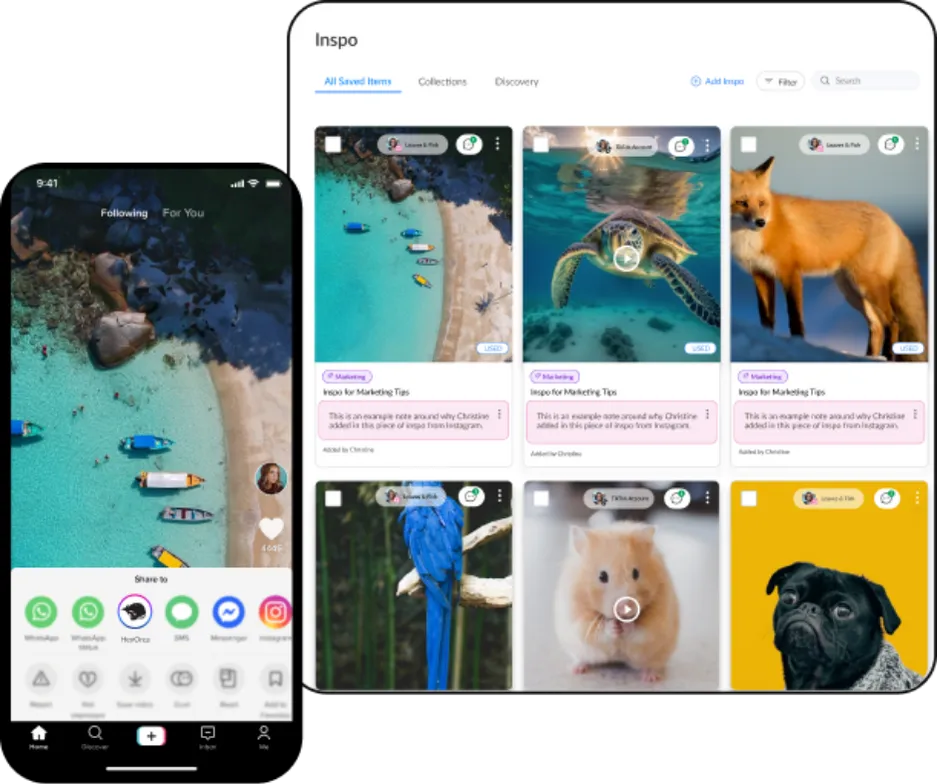937x784 pixels.
Task: Open the Discovery tab
Action: click(x=516, y=81)
